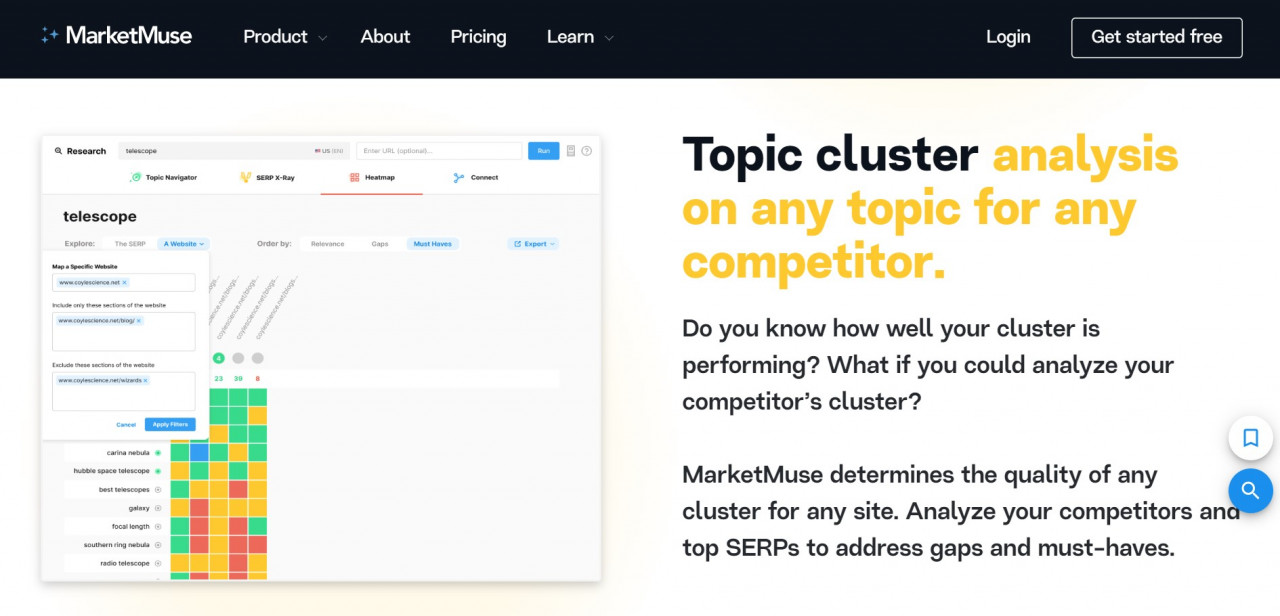Click the bookmark floating icon
The width and height of the screenshot is (1280, 616).
coord(1250,438)
